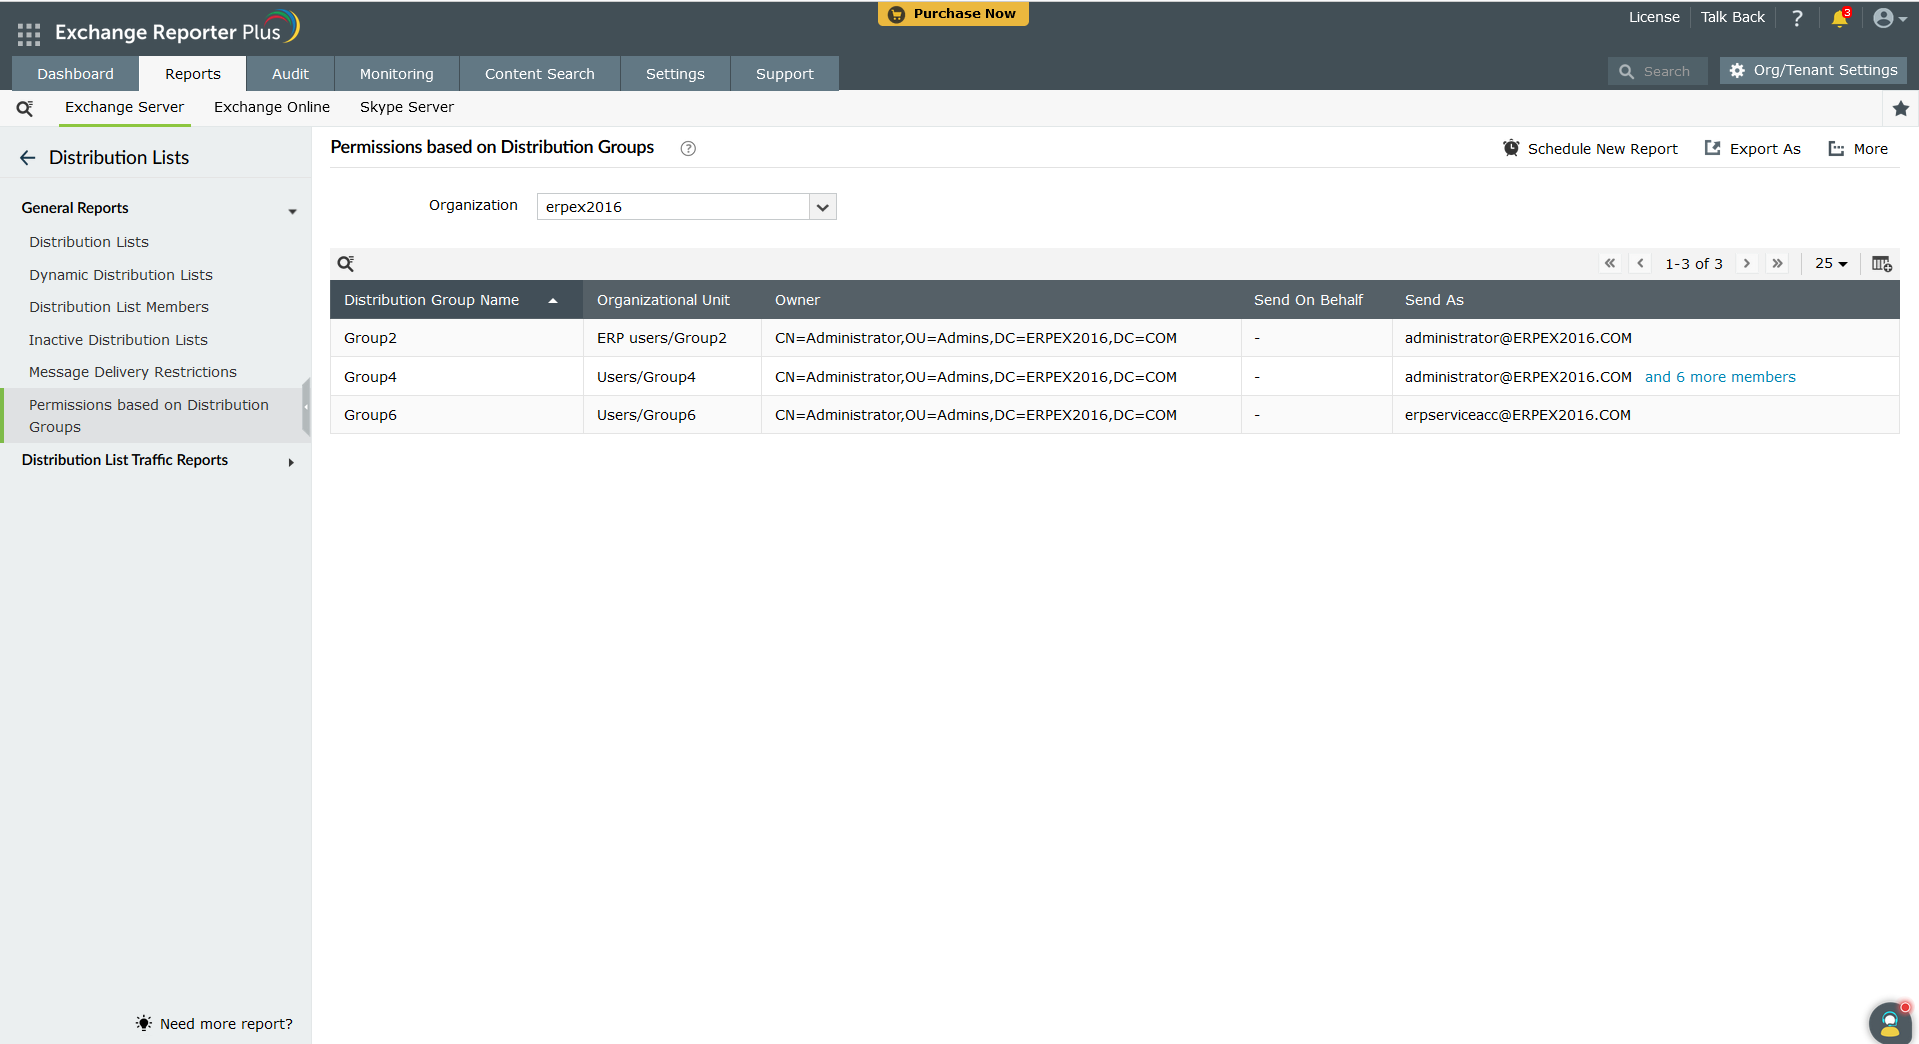Click the Talk Back link

click(x=1733, y=17)
